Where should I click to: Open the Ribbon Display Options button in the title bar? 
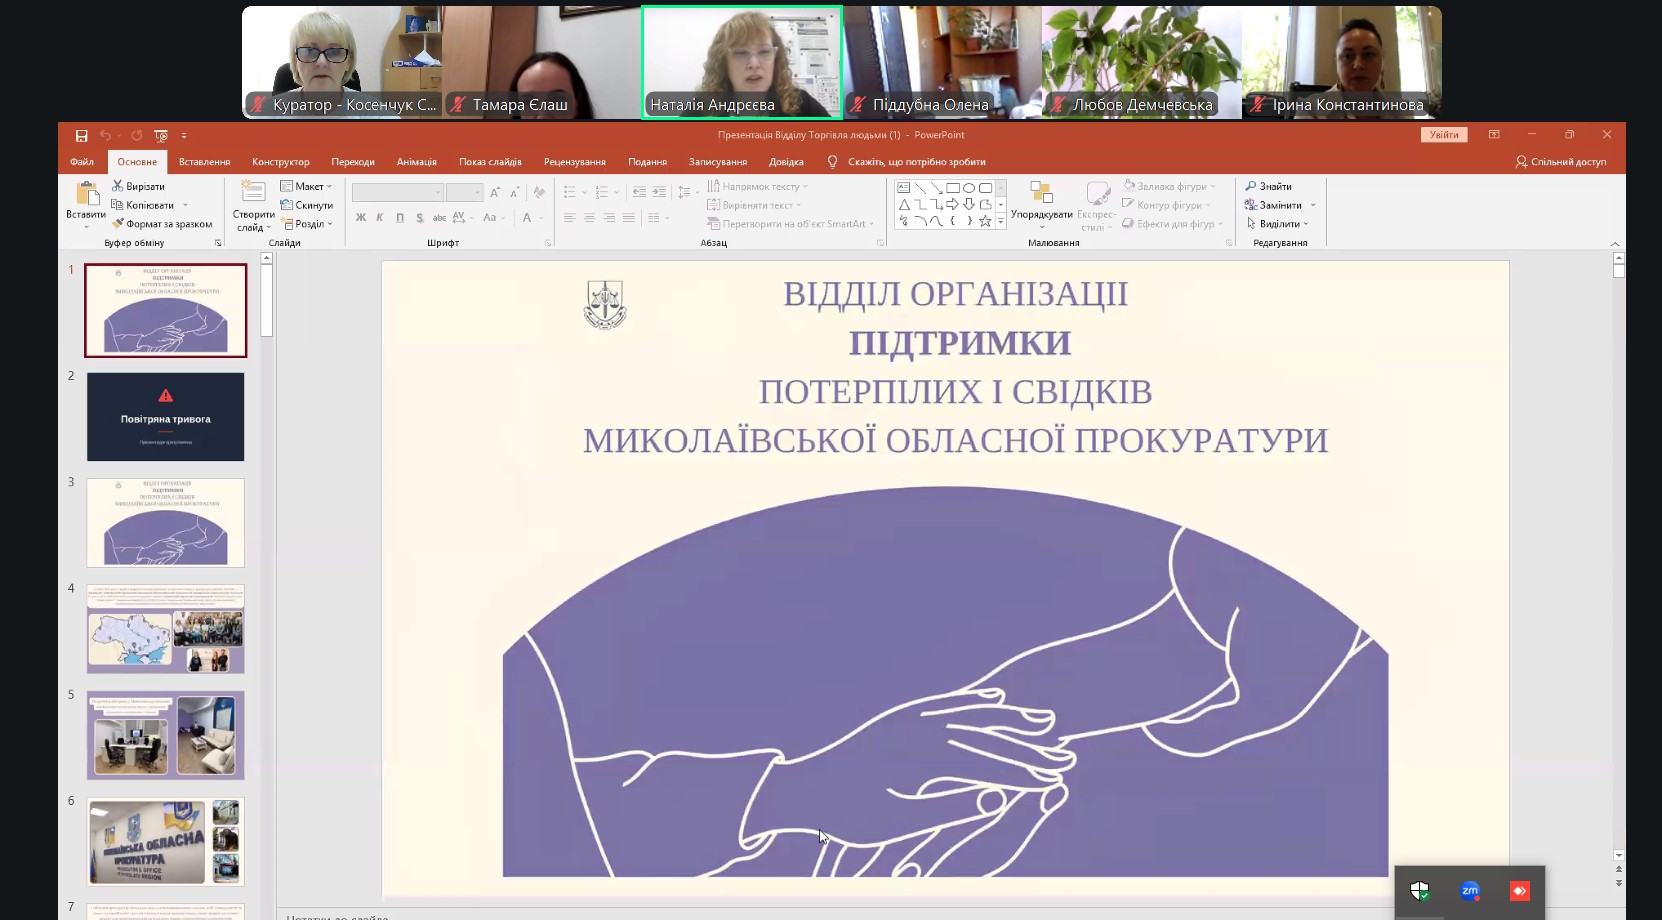1494,135
